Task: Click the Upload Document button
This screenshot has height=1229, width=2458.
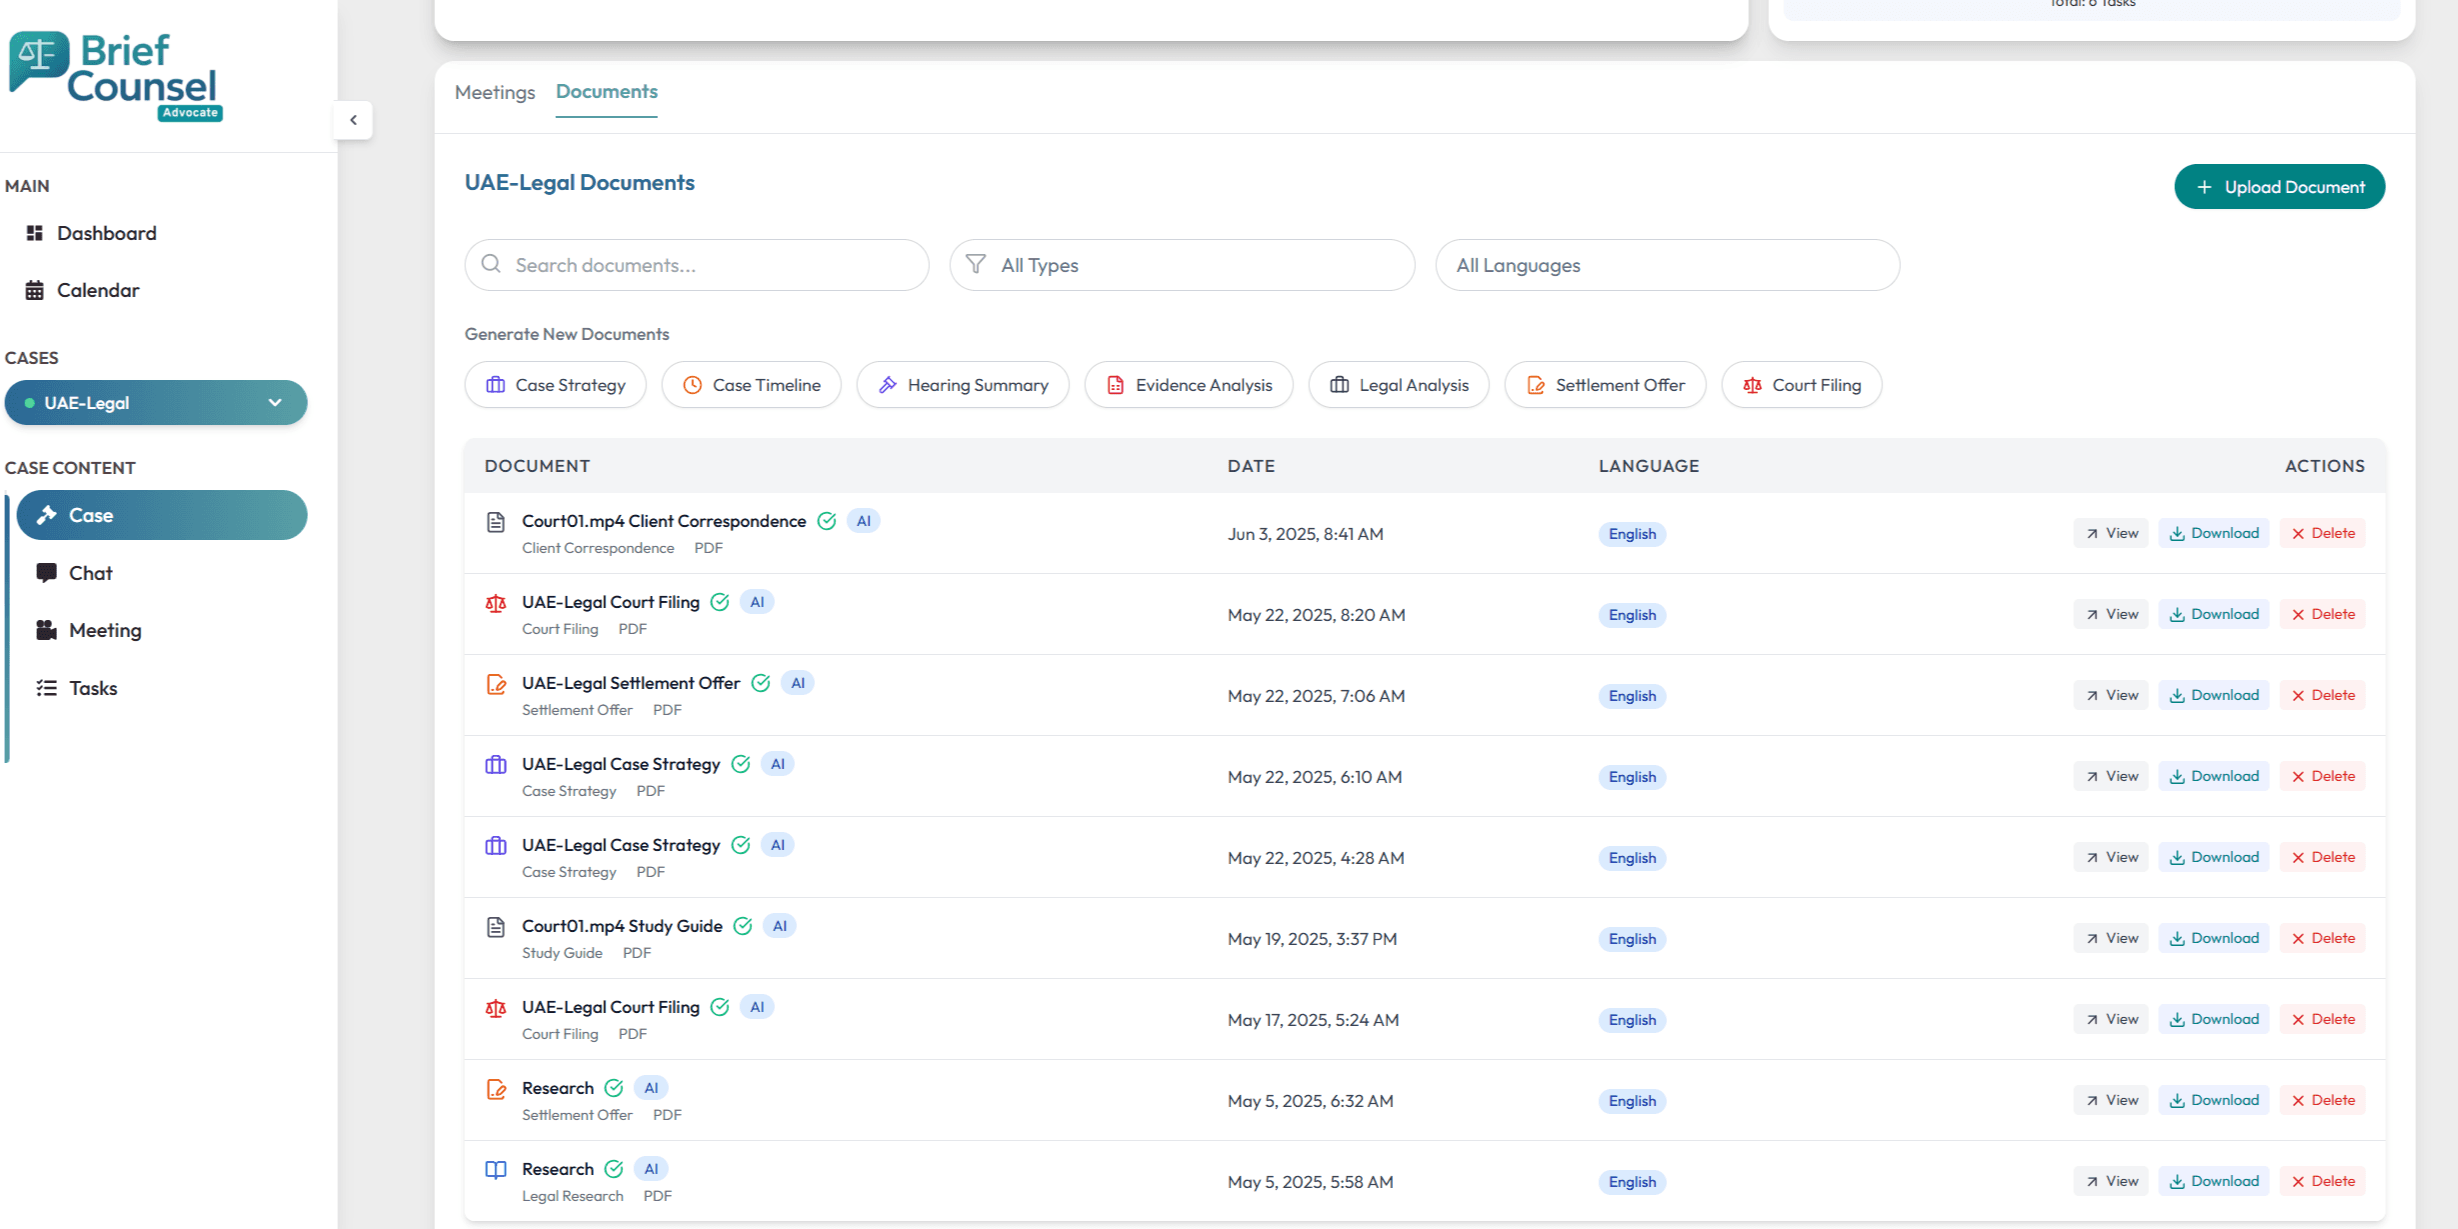Action: click(2279, 187)
